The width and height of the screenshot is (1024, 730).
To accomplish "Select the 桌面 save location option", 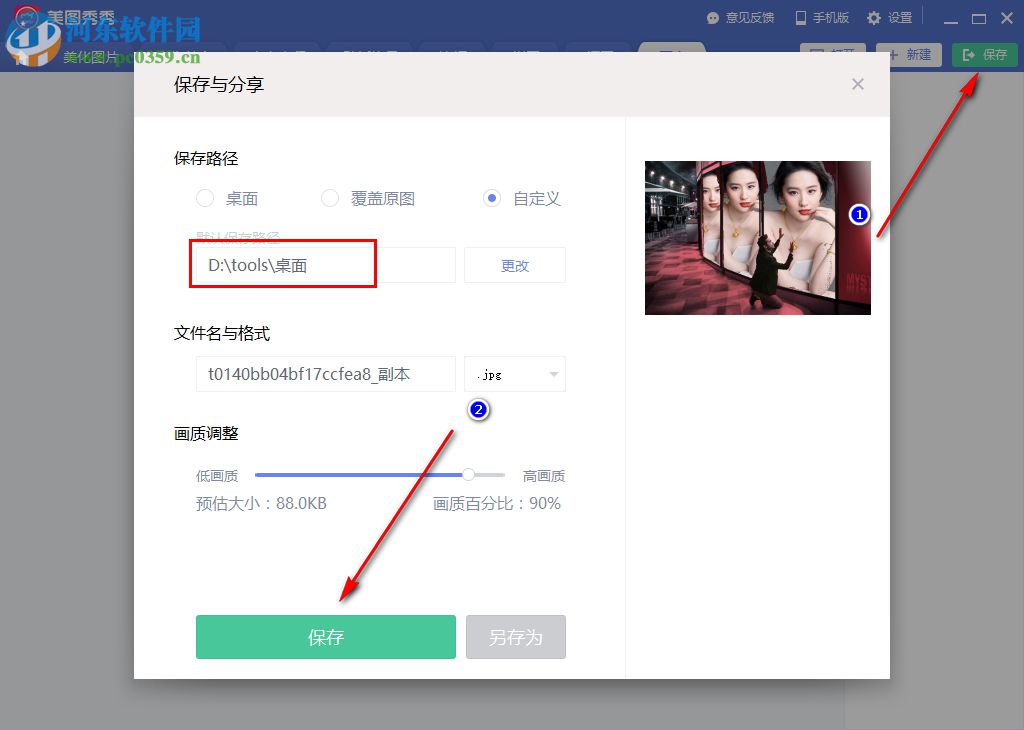I will [x=205, y=198].
